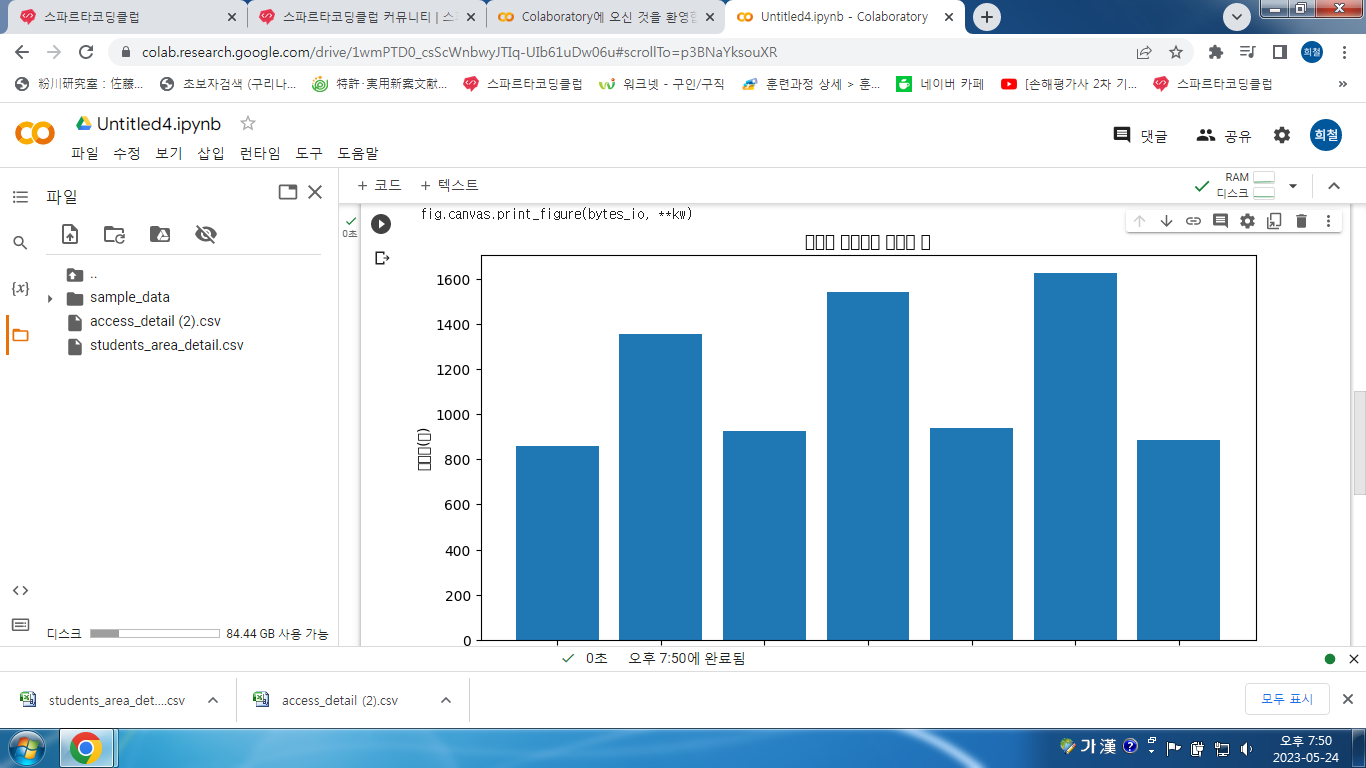Open more cell actions three dots
This screenshot has height=768, width=1366.
pyautogui.click(x=1328, y=221)
